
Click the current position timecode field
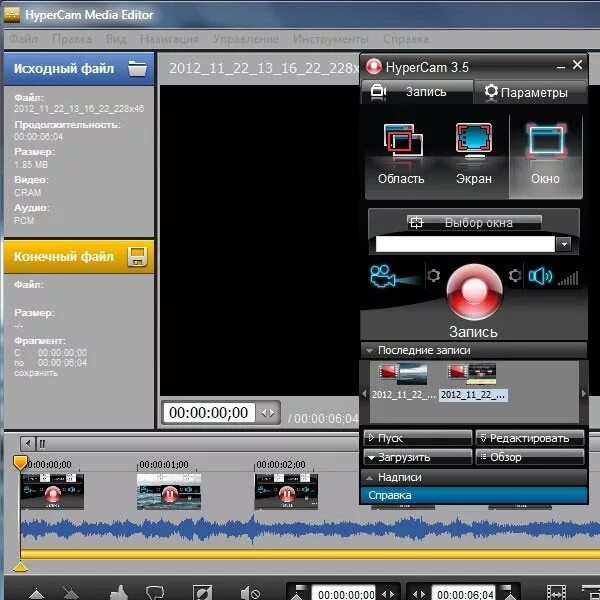click(x=209, y=412)
